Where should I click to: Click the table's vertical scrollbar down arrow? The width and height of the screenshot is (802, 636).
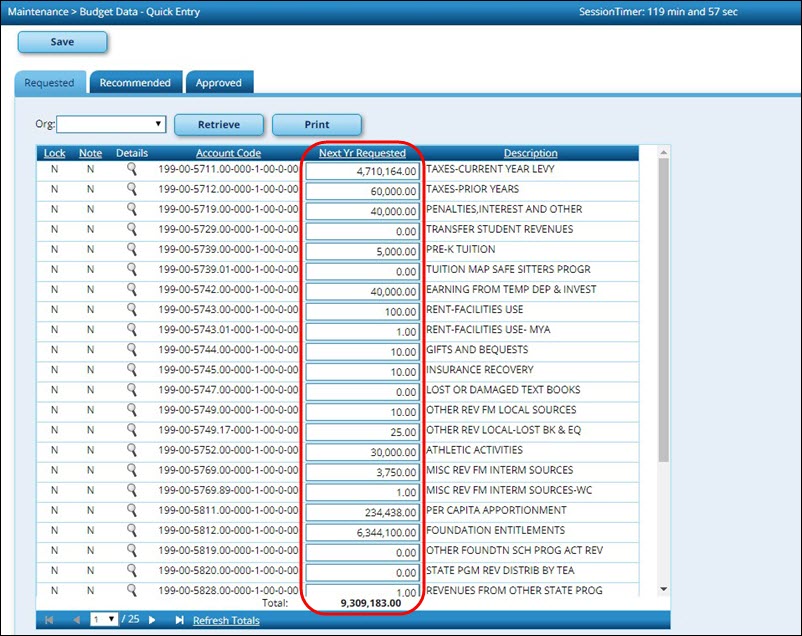pos(663,590)
